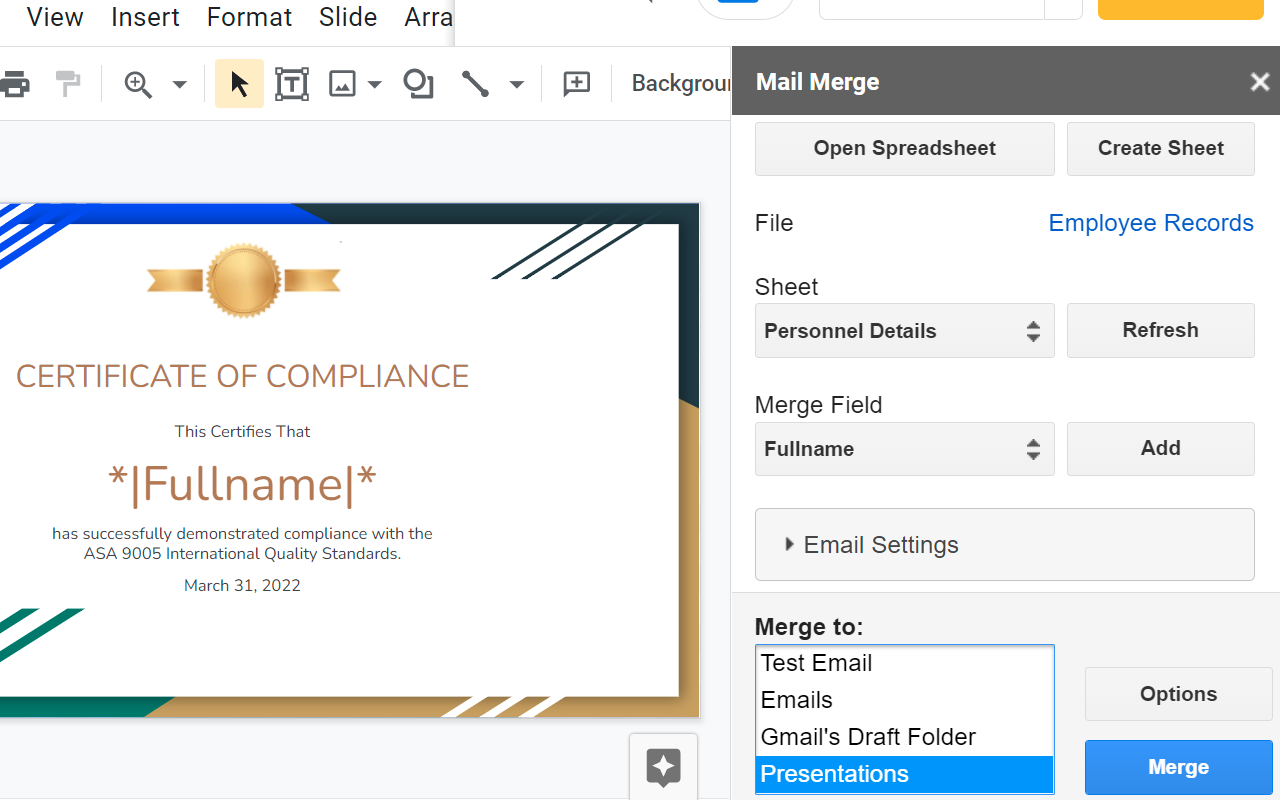The height and width of the screenshot is (800, 1280).
Task: Click the Merge button
Action: [x=1178, y=767]
